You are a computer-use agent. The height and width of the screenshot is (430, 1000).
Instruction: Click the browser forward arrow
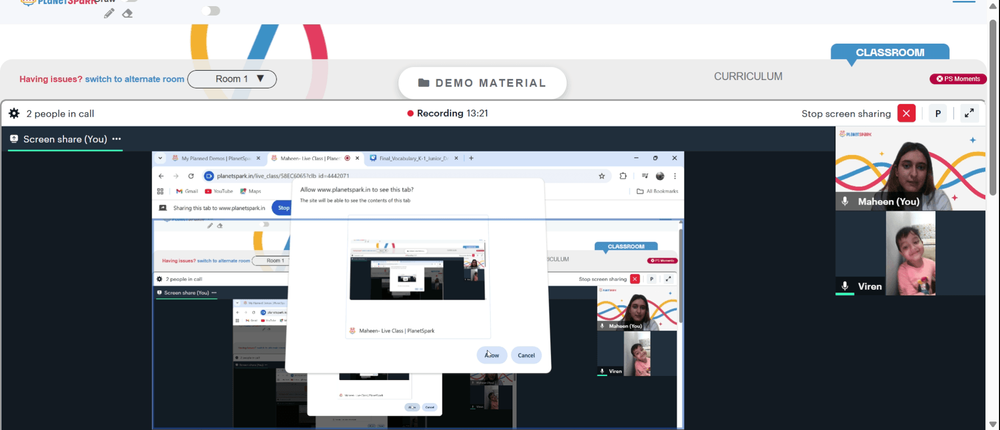175,175
